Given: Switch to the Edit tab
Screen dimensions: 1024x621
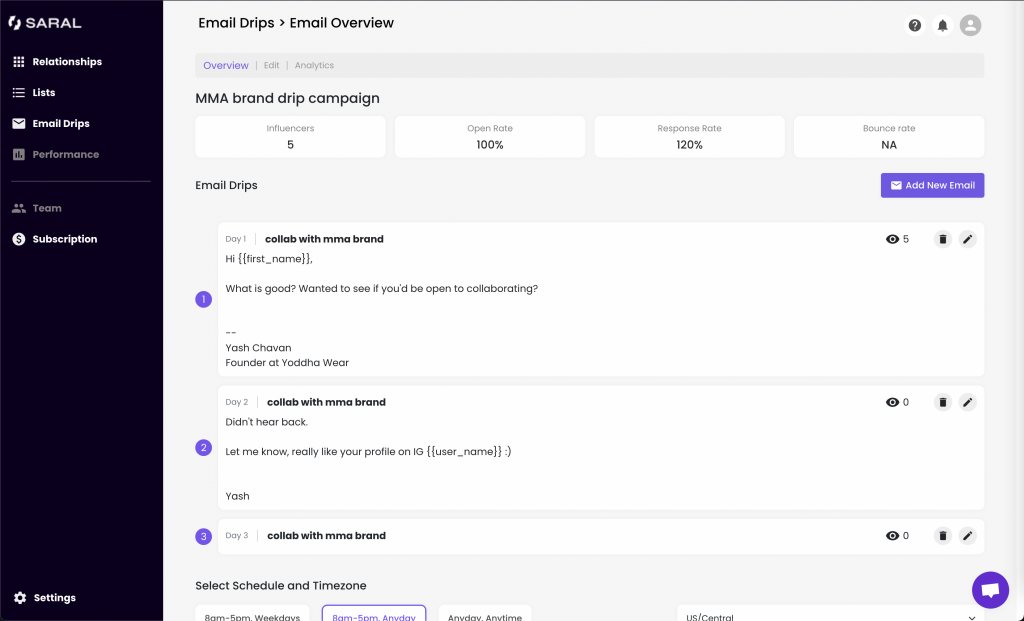Looking at the screenshot, I should tap(271, 65).
